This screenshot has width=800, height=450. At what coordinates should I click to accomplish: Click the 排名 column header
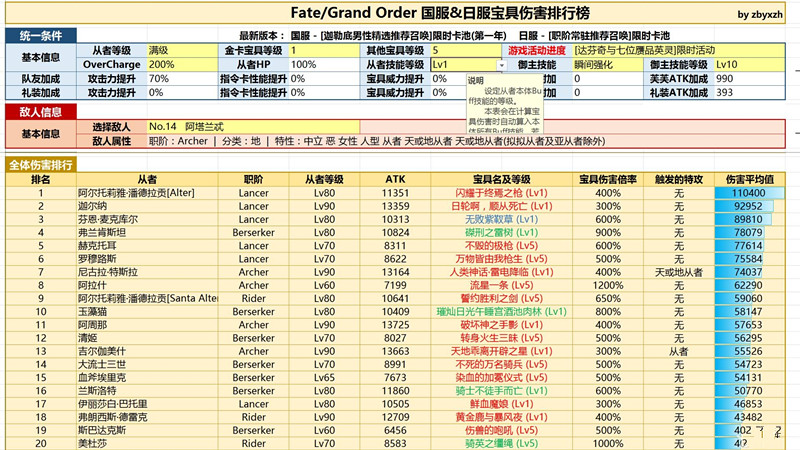41,180
